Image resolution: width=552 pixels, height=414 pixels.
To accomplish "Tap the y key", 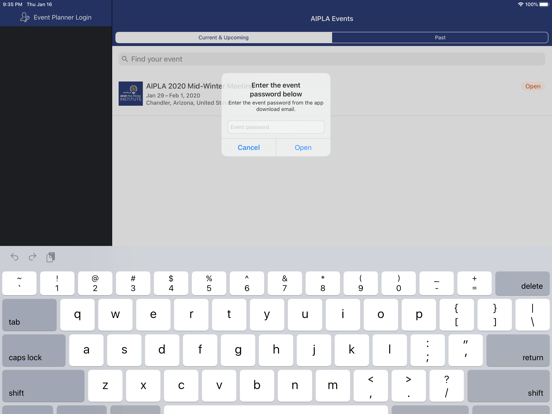I will click(267, 315).
